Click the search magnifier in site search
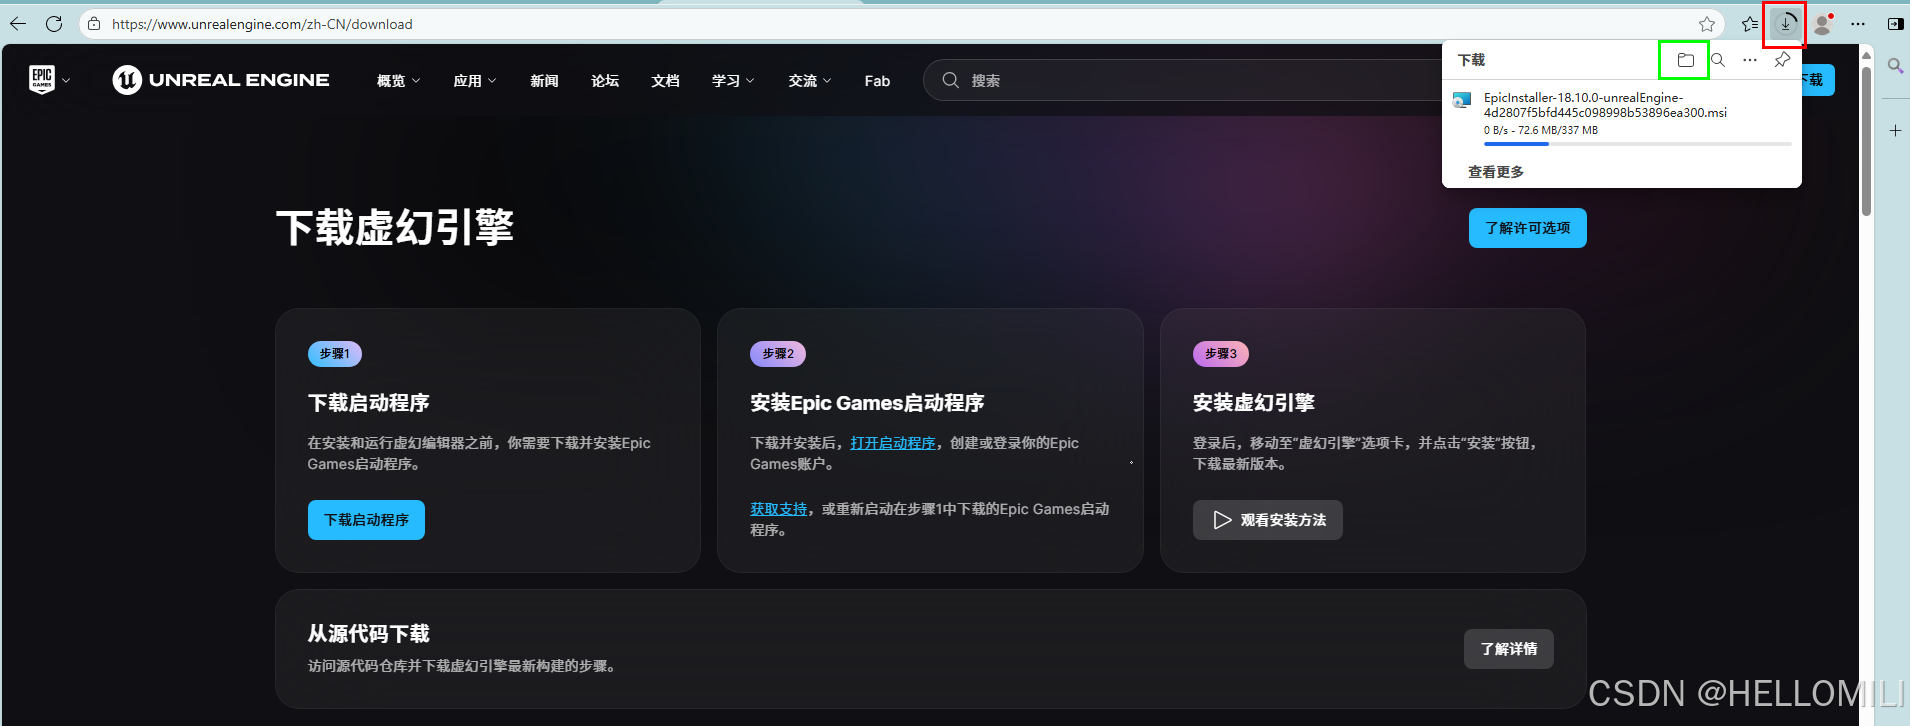 pyautogui.click(x=951, y=80)
